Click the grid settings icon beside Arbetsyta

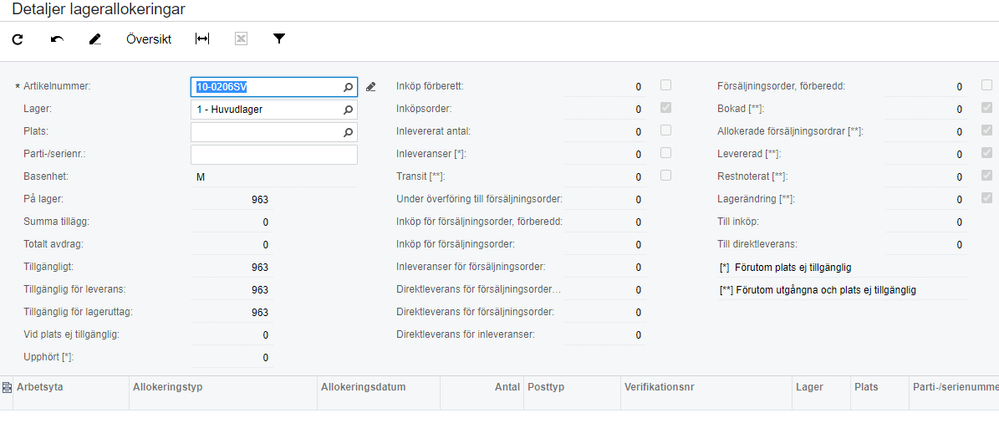[x=7, y=385]
